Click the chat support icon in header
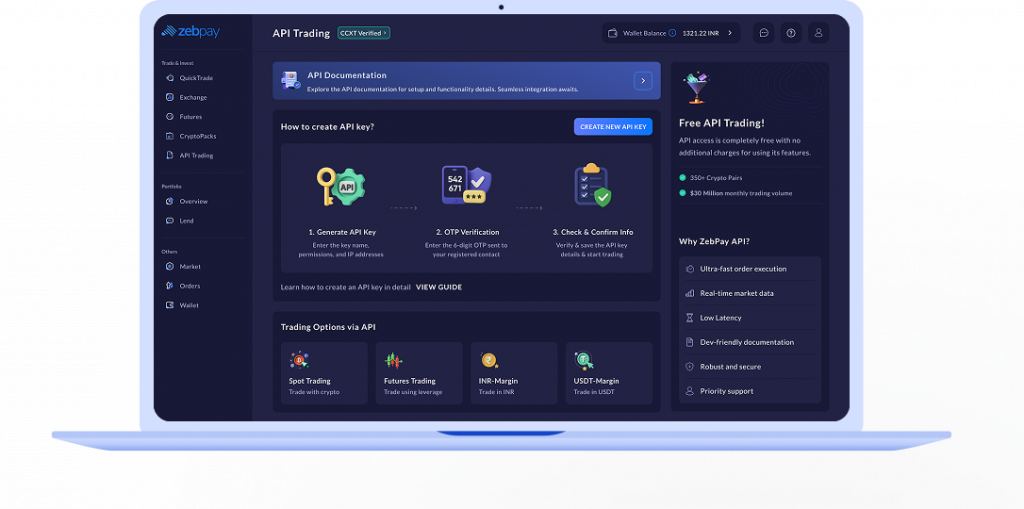Image resolution: width=1024 pixels, height=509 pixels. click(764, 33)
